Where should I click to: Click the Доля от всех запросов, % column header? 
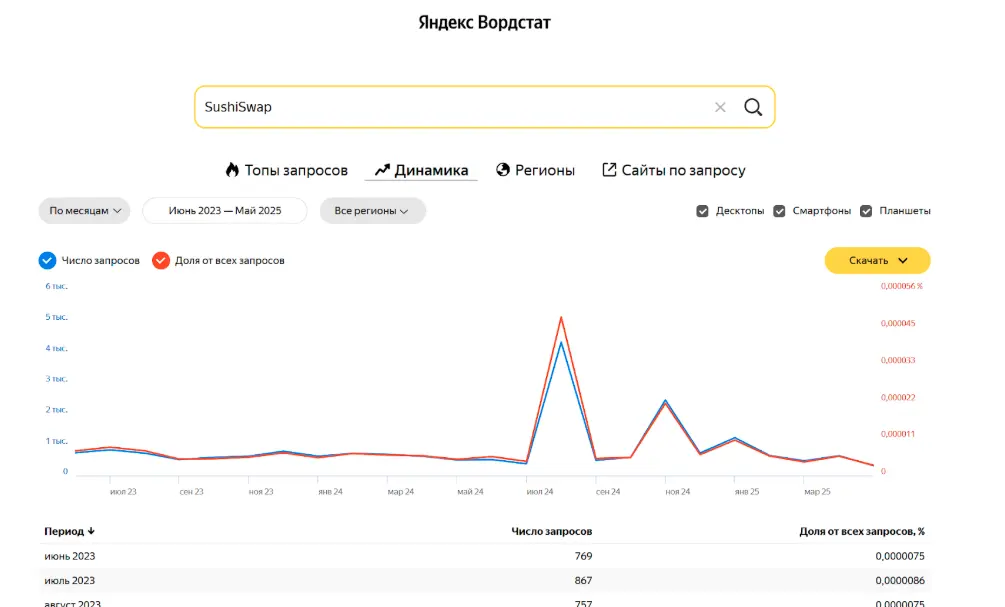pos(861,531)
